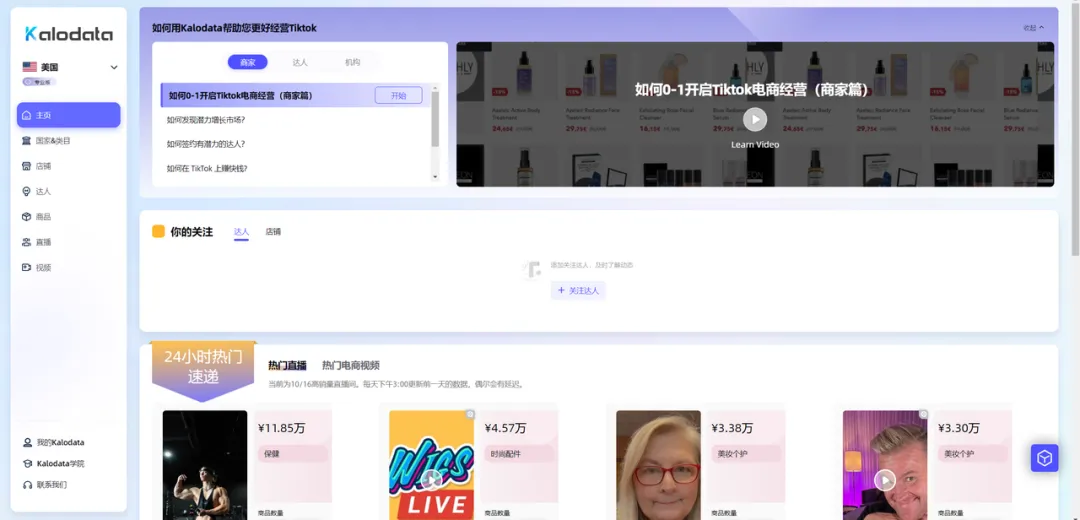This screenshot has width=1080, height=520.
Task: Open Kalodata学院 link
Action: [61, 464]
